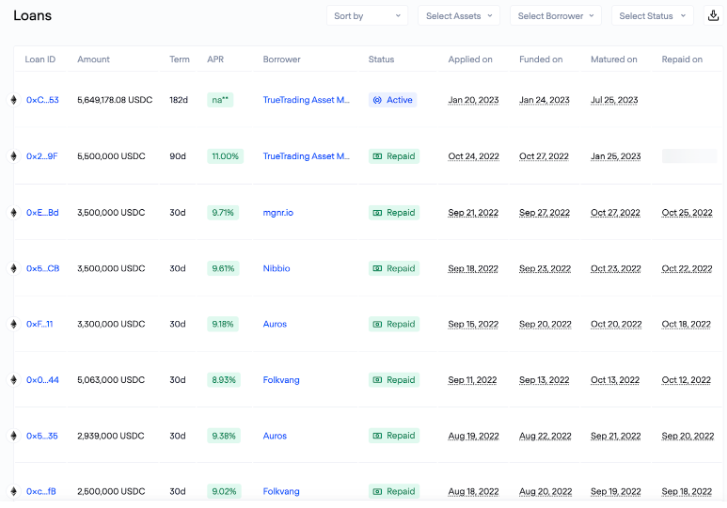Open loan ID 0x0...44
Screen dimensions: 727x508
(x=42, y=380)
